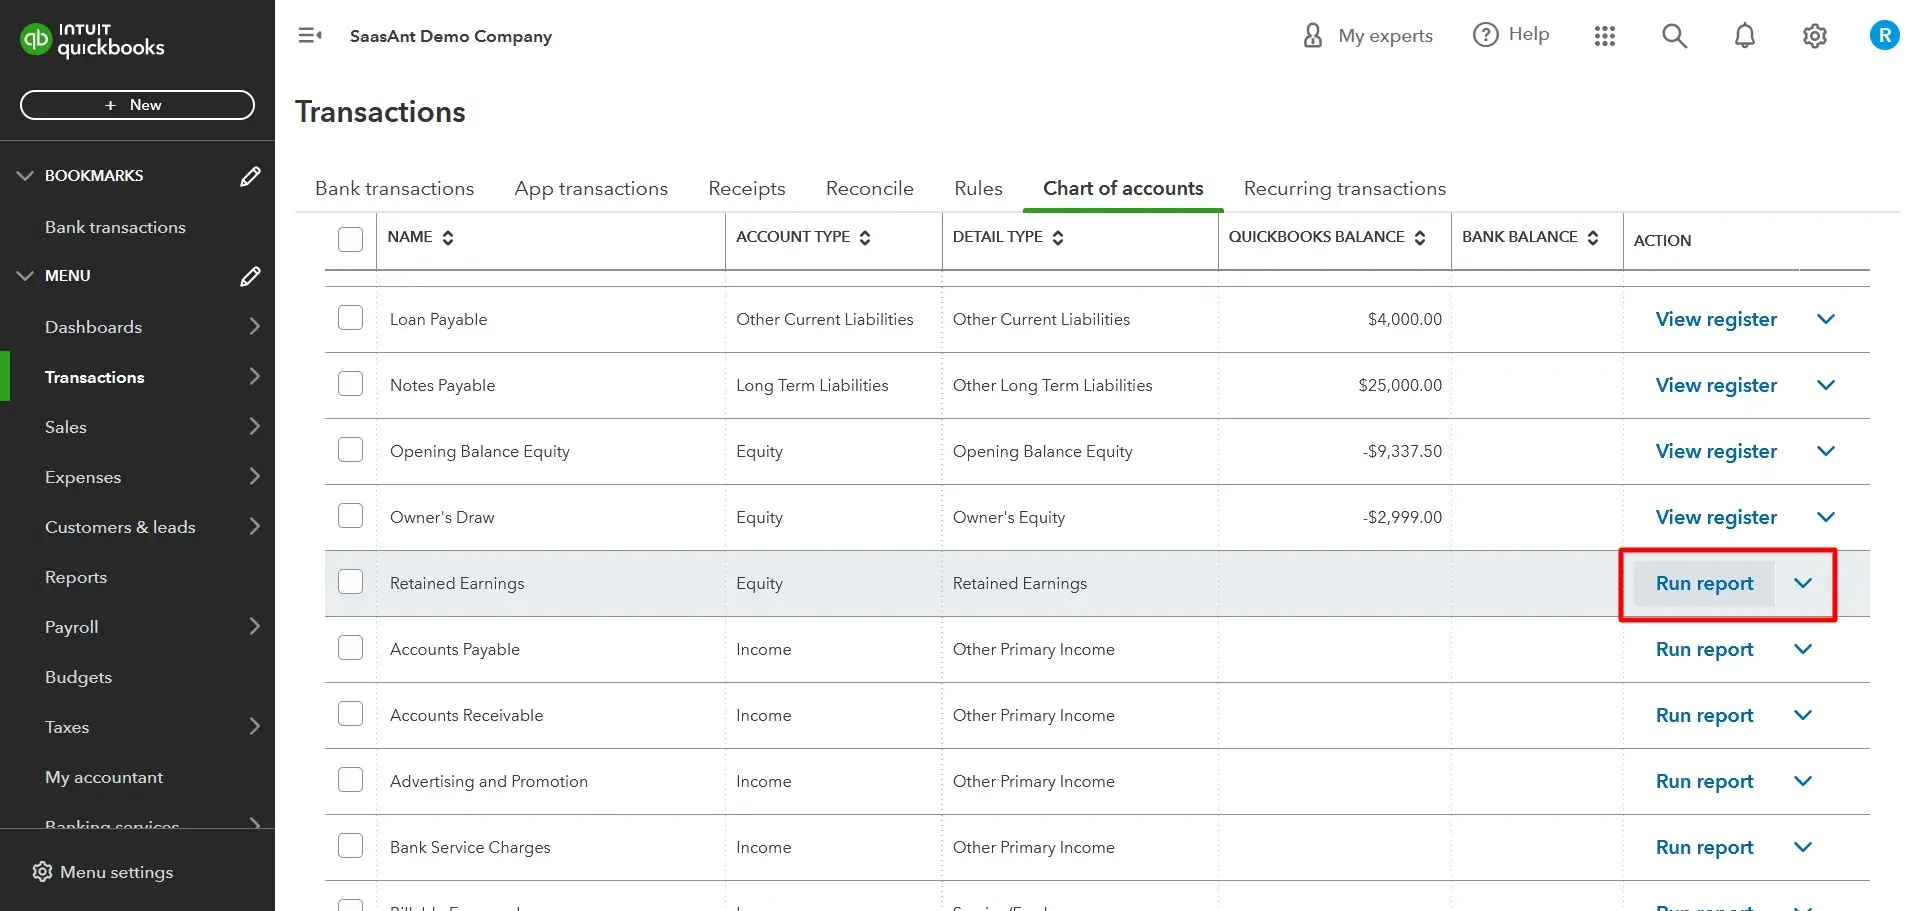Screen dimensions: 1911x911
Task: Open action dropdown for Owner's Draw
Action: pos(1826,517)
